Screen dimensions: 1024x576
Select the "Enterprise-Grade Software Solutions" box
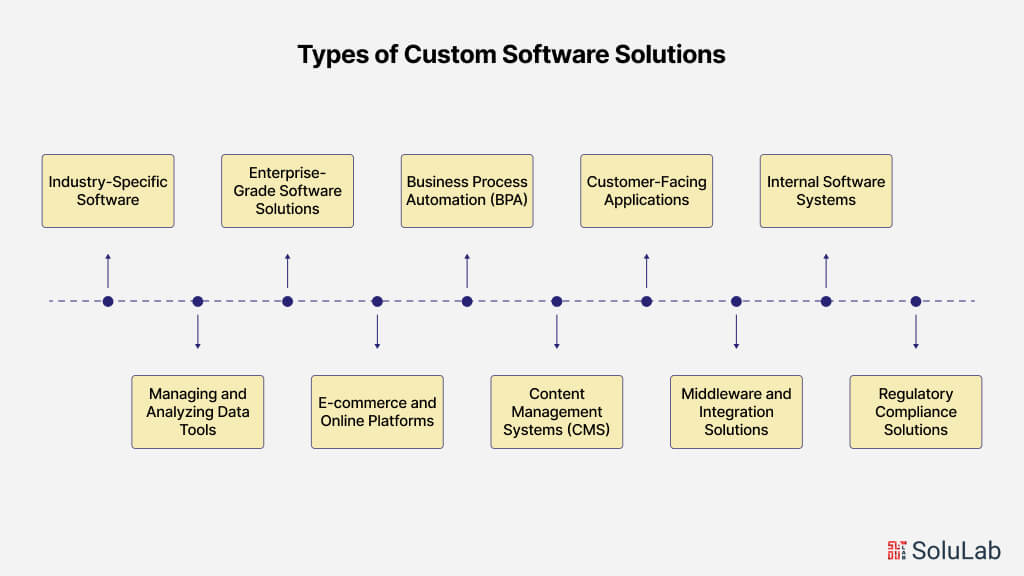[287, 191]
